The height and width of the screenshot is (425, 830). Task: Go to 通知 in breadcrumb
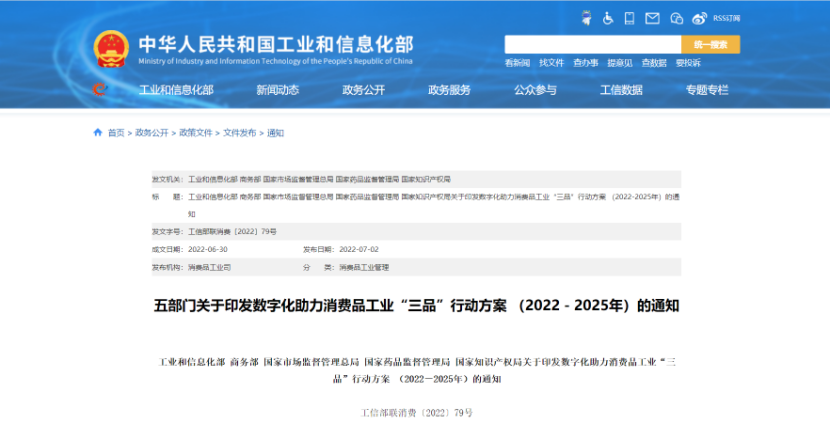[x=275, y=133]
